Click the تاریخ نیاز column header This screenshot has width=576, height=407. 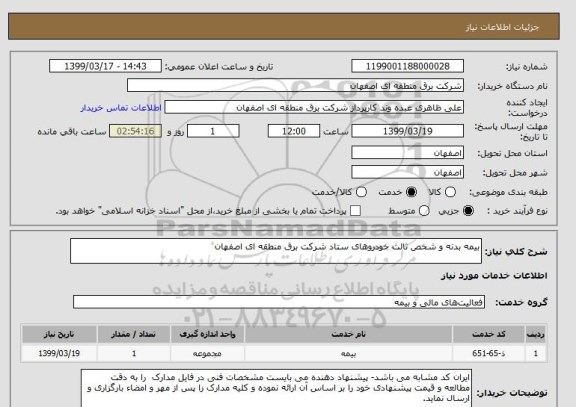pos(59,334)
